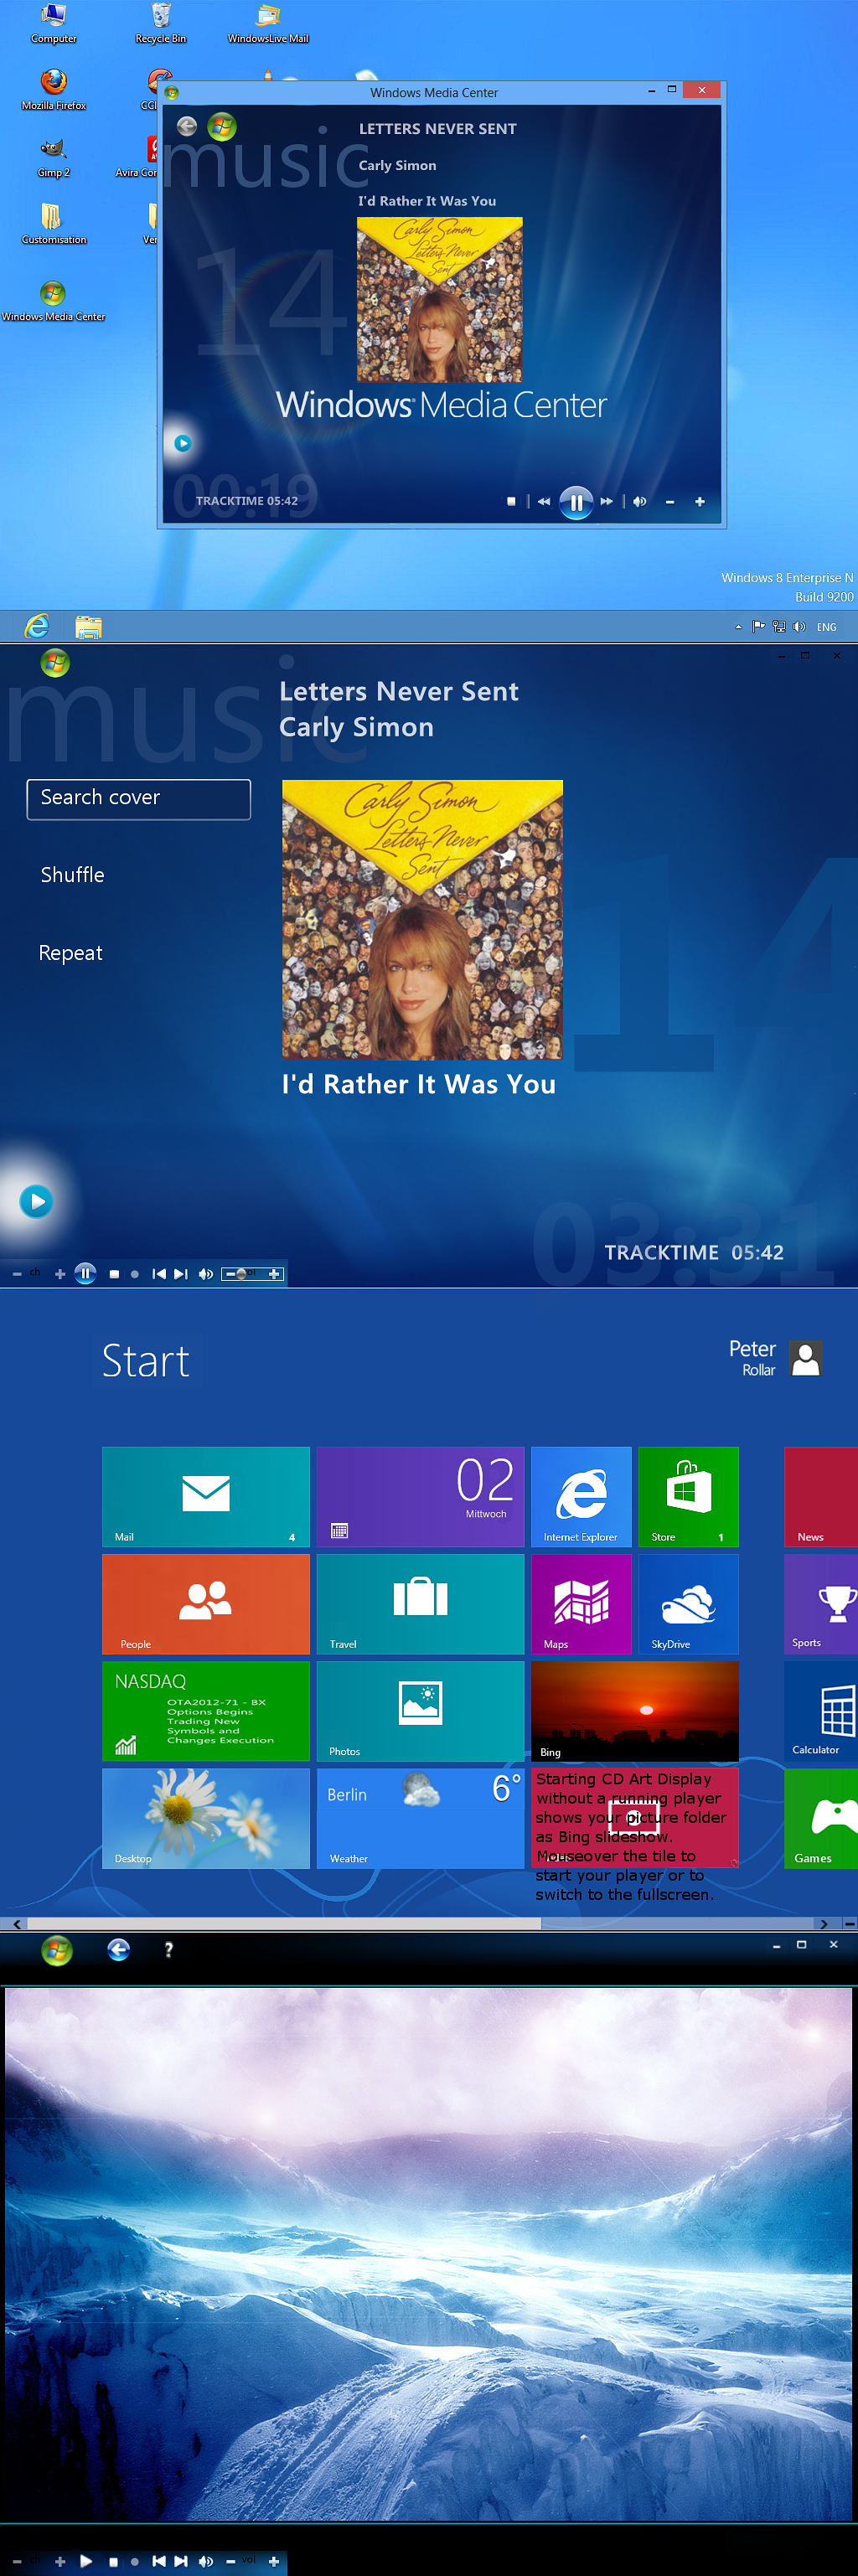
Task: Pause playback in fullscreen music view
Action: pos(86,1273)
